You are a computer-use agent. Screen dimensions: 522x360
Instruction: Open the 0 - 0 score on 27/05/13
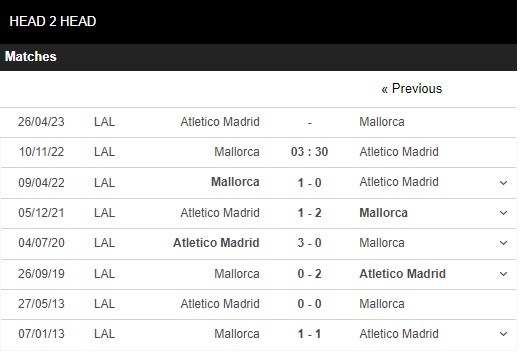pyautogui.click(x=309, y=304)
